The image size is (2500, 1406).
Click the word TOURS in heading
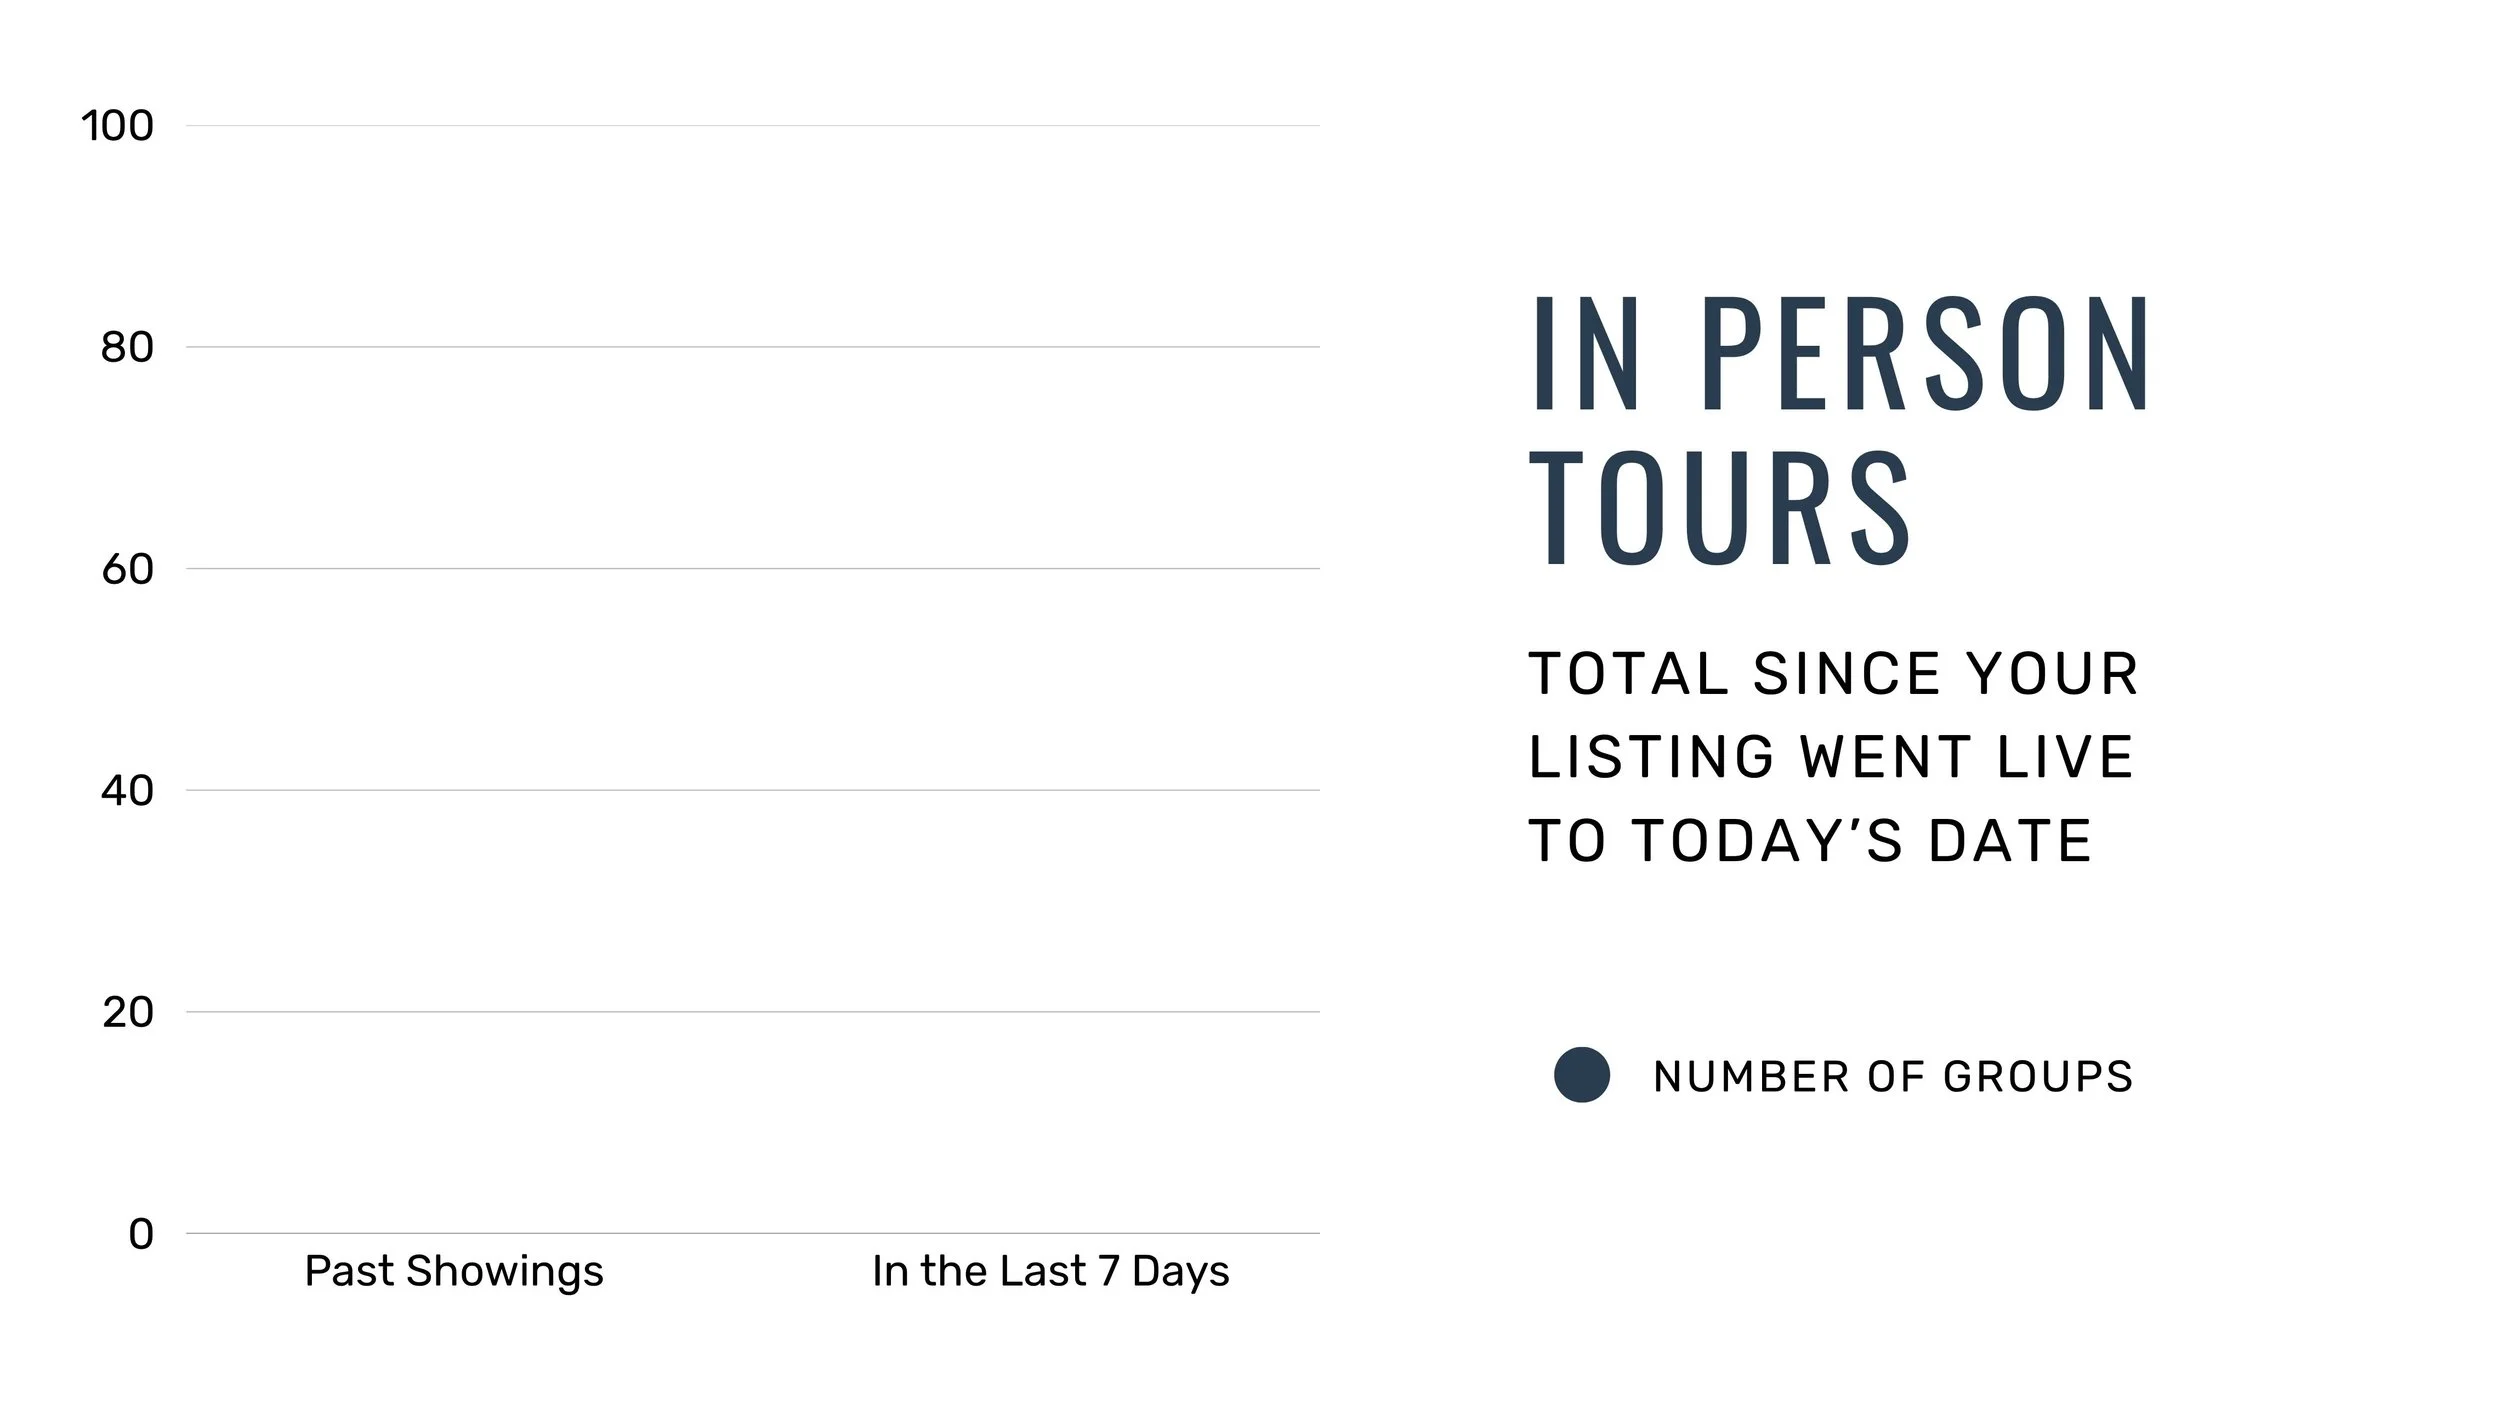point(1721,508)
